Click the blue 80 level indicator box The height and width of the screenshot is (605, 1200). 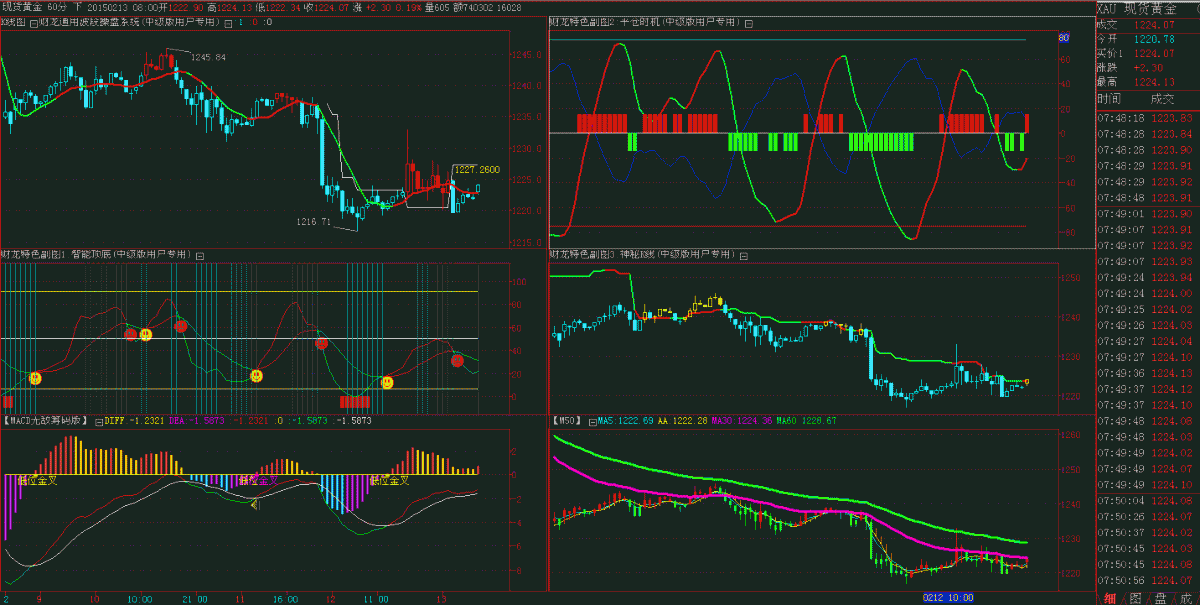pos(1064,38)
